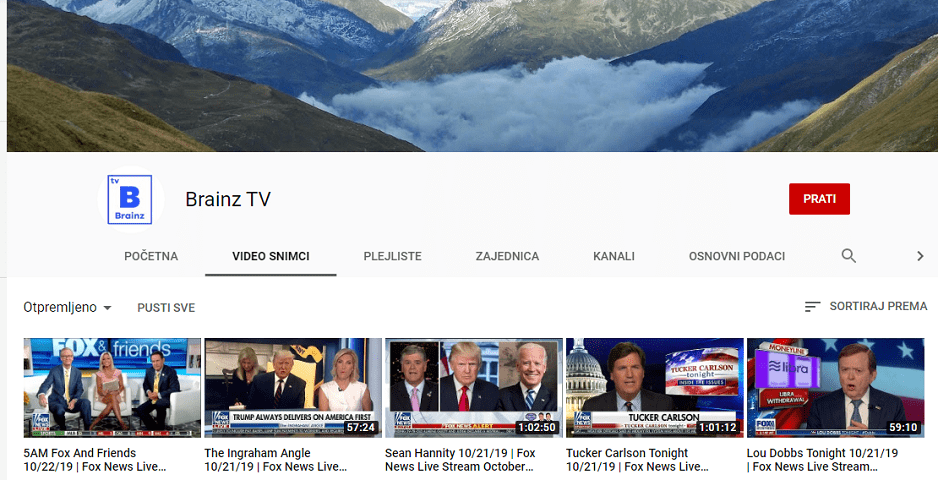Viewport: 938px width, 480px height.
Task: Open the PLEJLISTE tab
Action: (x=392, y=256)
